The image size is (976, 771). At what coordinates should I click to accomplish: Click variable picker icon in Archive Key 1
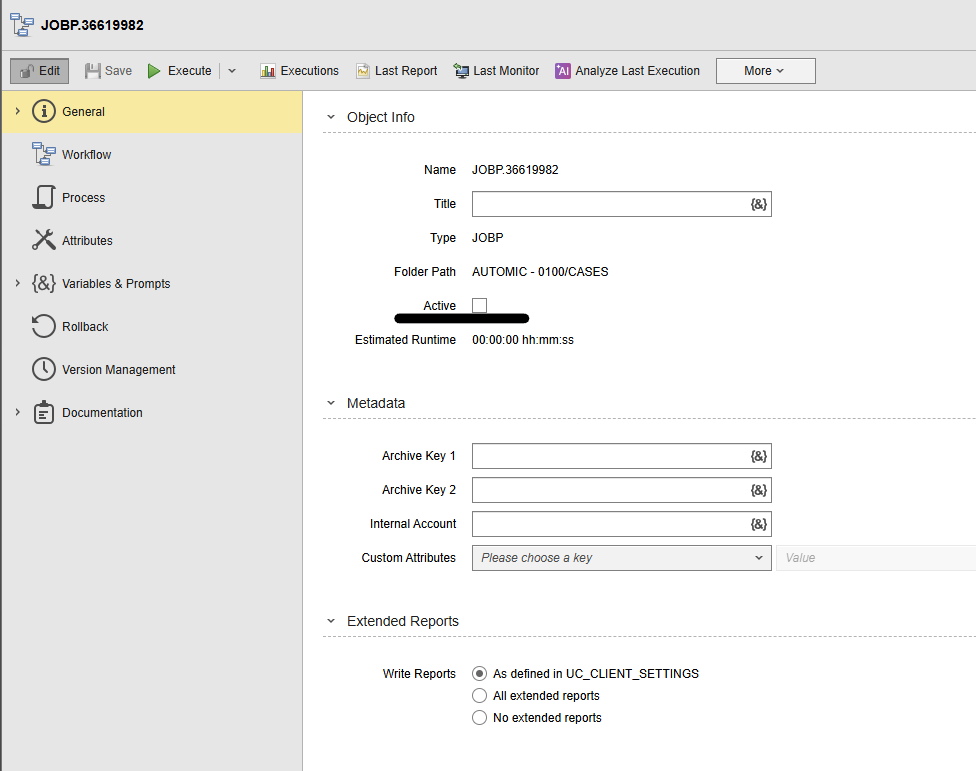pos(758,456)
